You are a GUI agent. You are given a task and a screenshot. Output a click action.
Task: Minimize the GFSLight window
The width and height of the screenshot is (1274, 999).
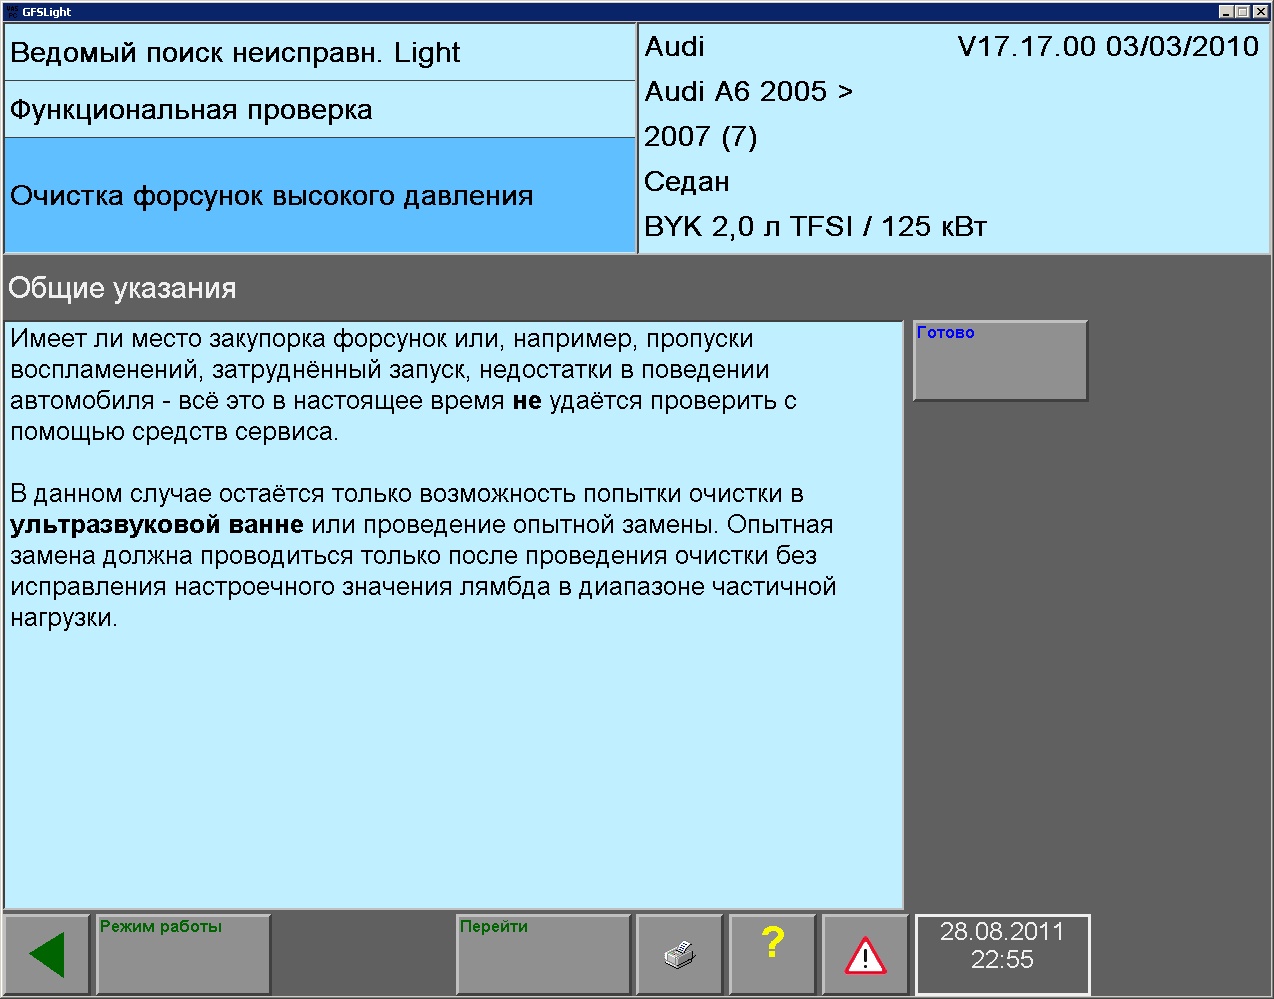1227,12
